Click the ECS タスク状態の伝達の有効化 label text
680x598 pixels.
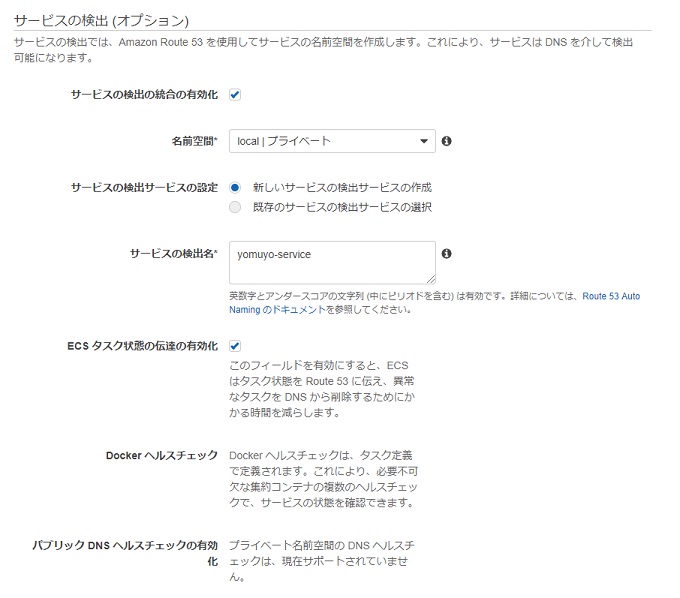point(142,346)
